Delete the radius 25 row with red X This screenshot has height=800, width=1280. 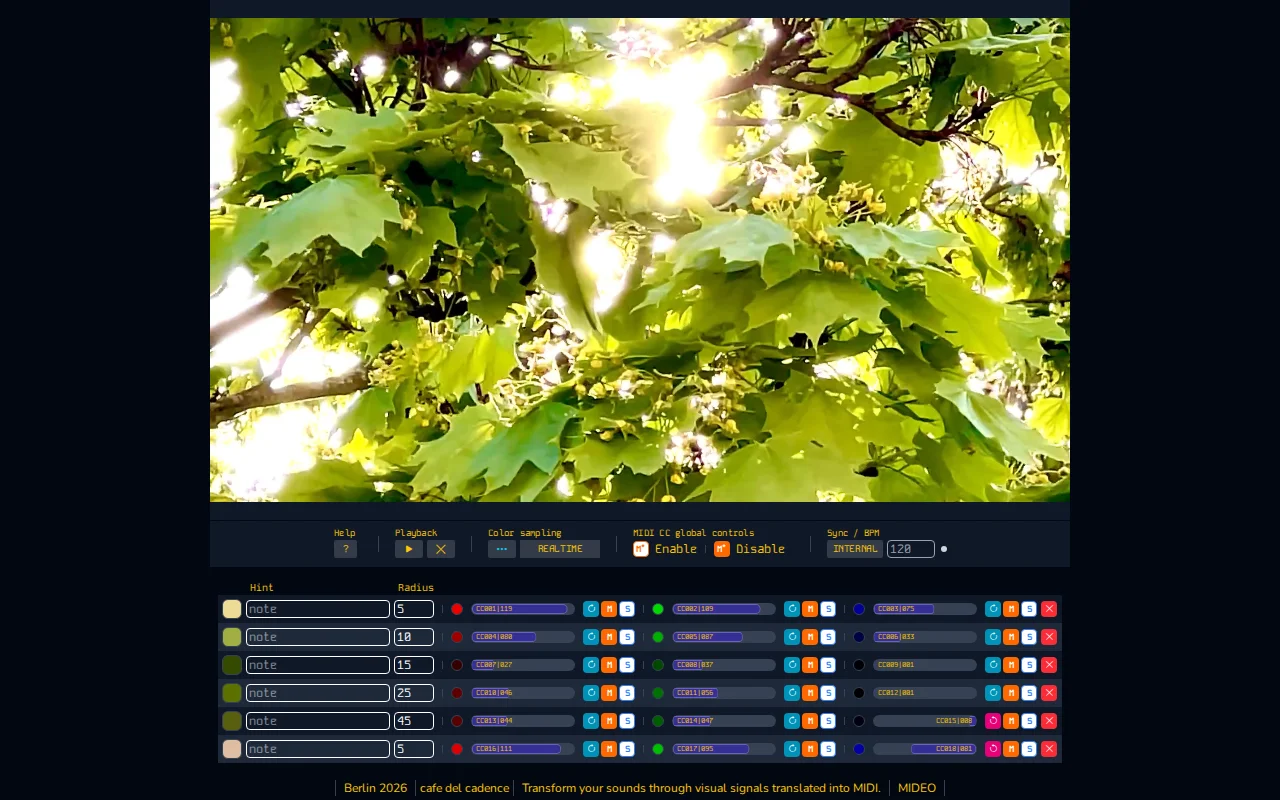(x=1049, y=693)
